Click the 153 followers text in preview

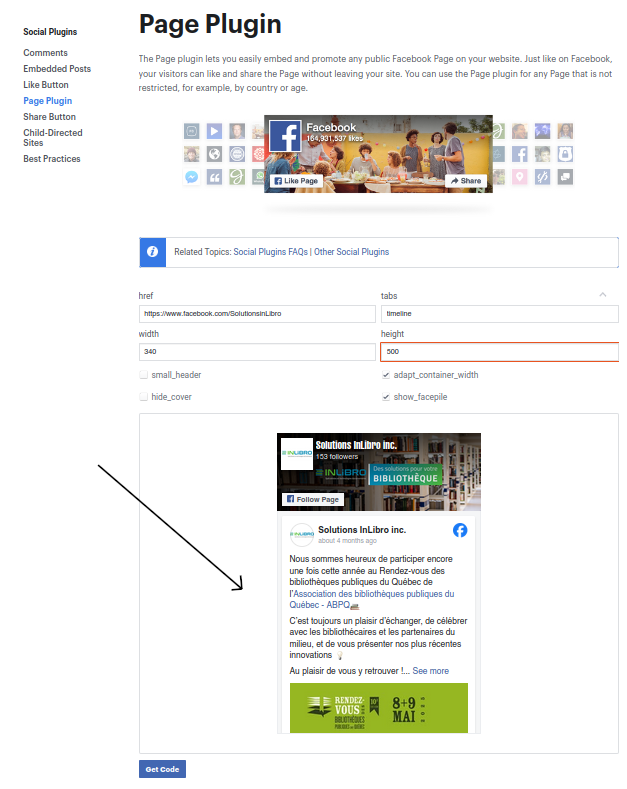click(337, 457)
